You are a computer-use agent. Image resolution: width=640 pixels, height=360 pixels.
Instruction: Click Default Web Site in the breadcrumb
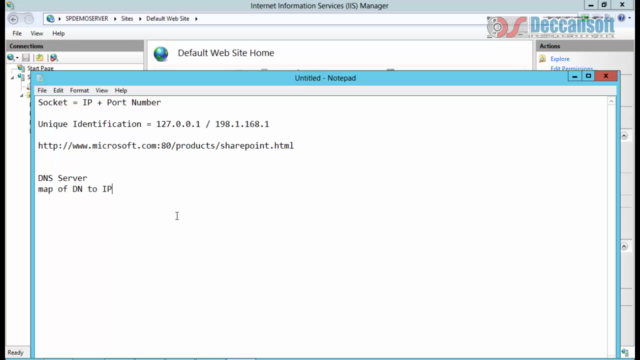[x=168, y=19]
